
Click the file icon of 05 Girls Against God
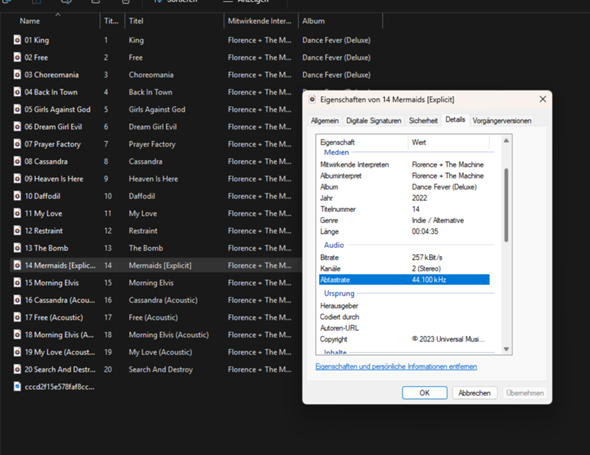point(17,109)
